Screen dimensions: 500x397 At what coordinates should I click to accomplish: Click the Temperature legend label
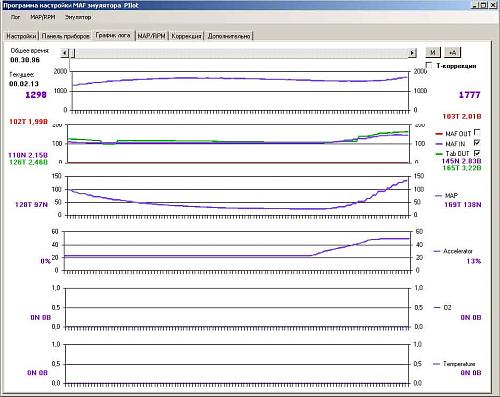(459, 364)
